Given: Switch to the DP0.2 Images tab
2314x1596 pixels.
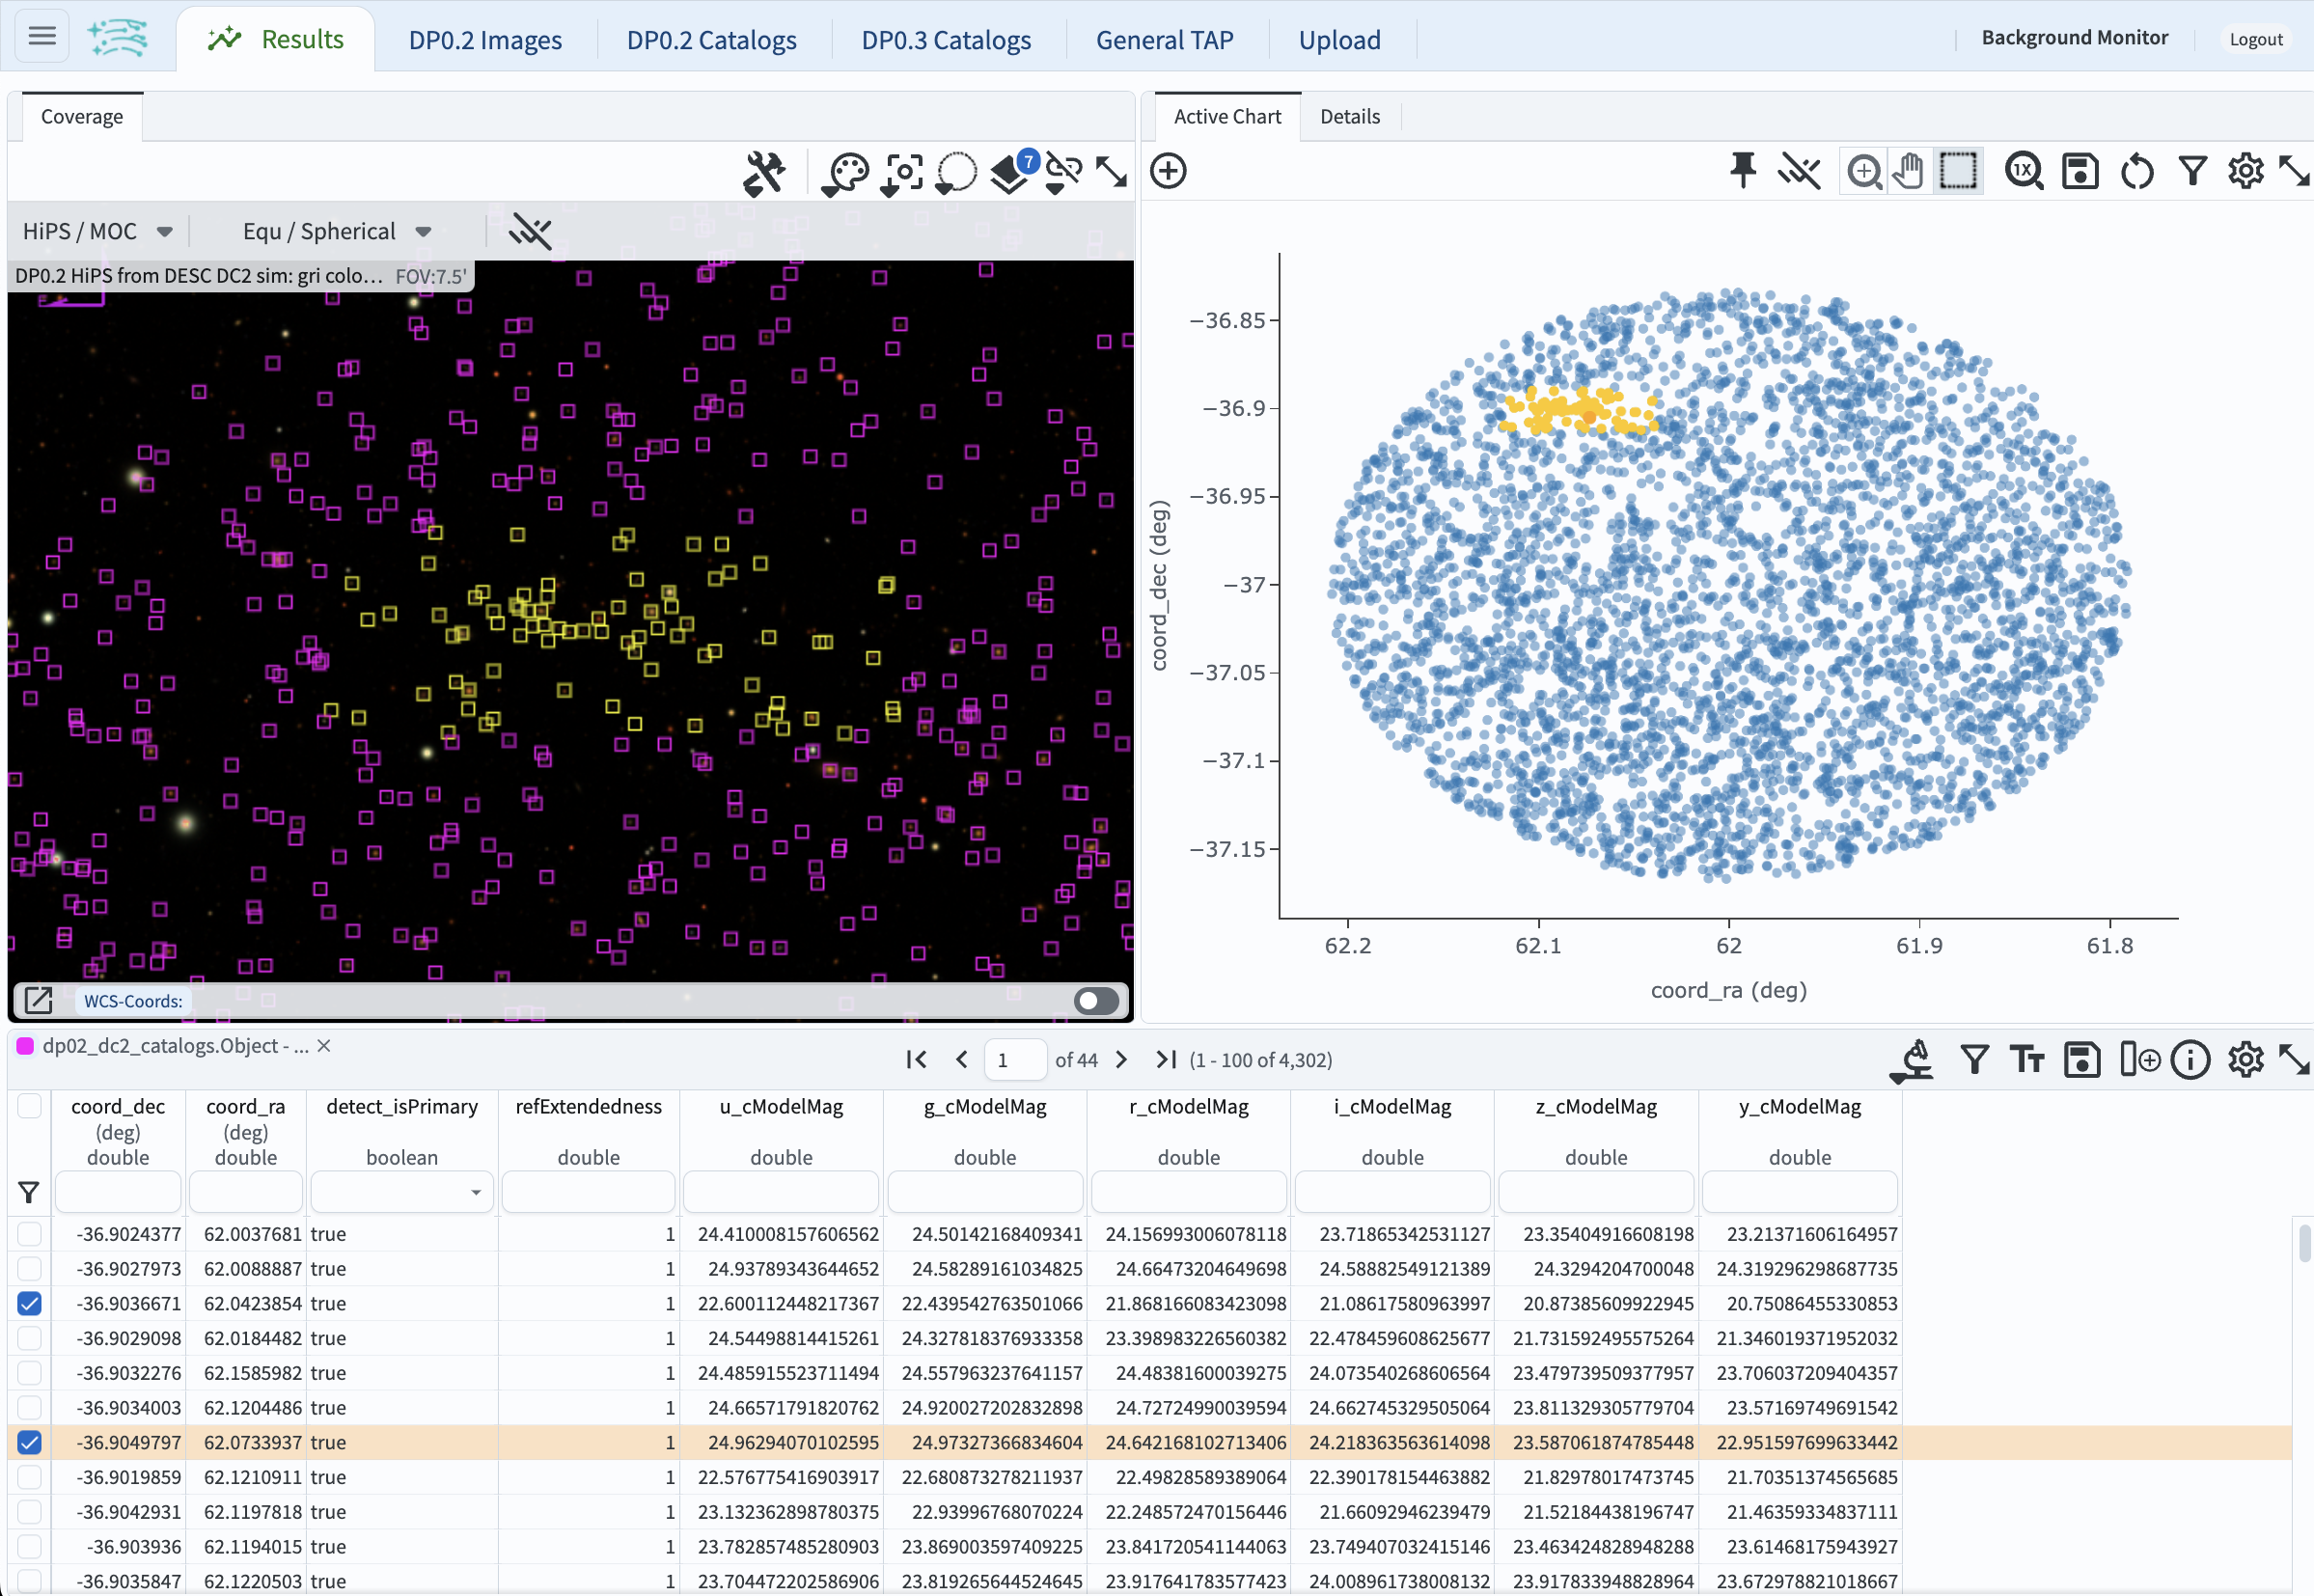Looking at the screenshot, I should tap(487, 39).
